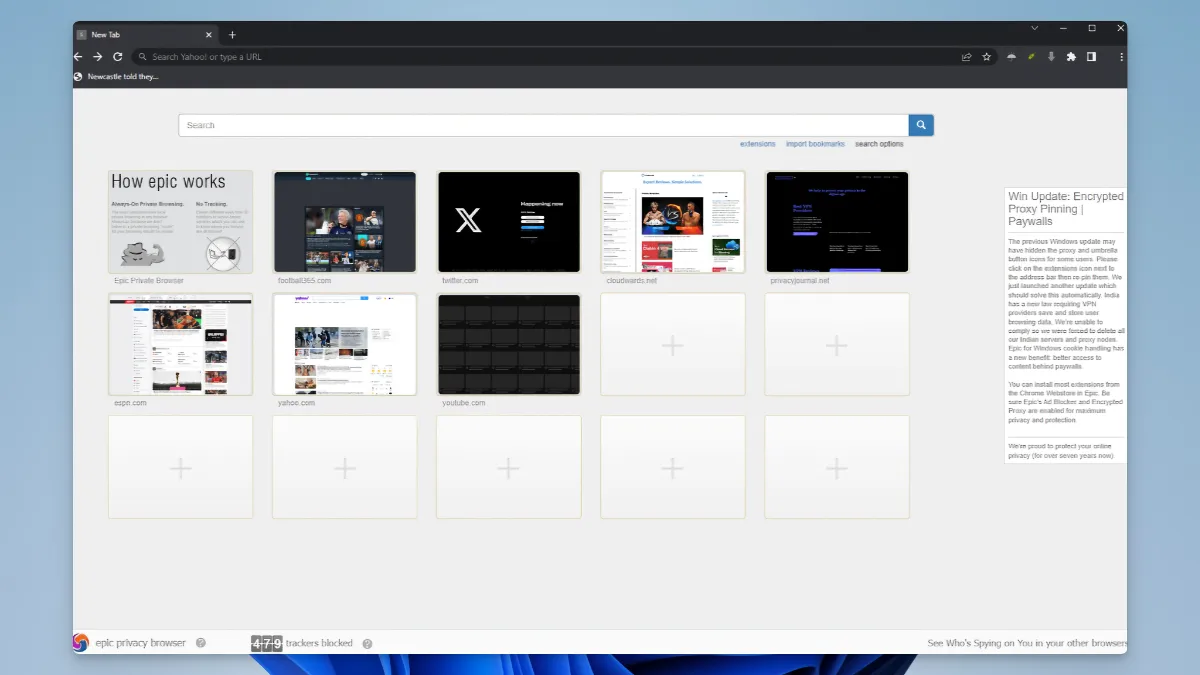Click the blue search magnifier button
The height and width of the screenshot is (675, 1200).
coord(921,125)
